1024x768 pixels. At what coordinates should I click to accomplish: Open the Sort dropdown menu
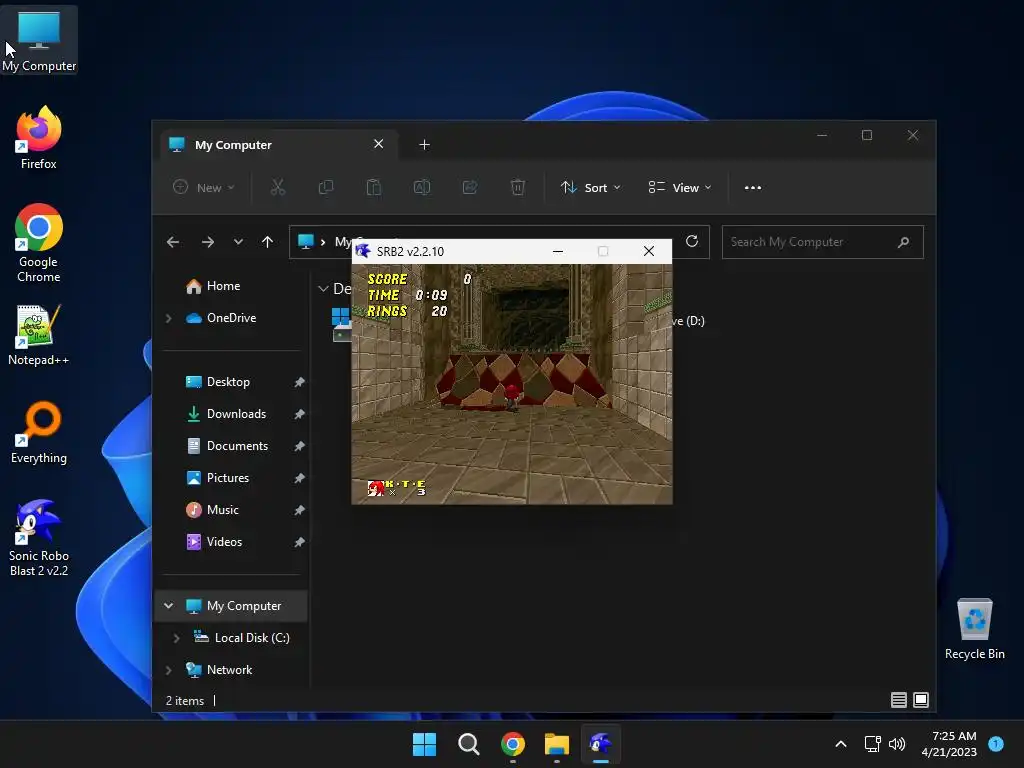click(x=590, y=187)
